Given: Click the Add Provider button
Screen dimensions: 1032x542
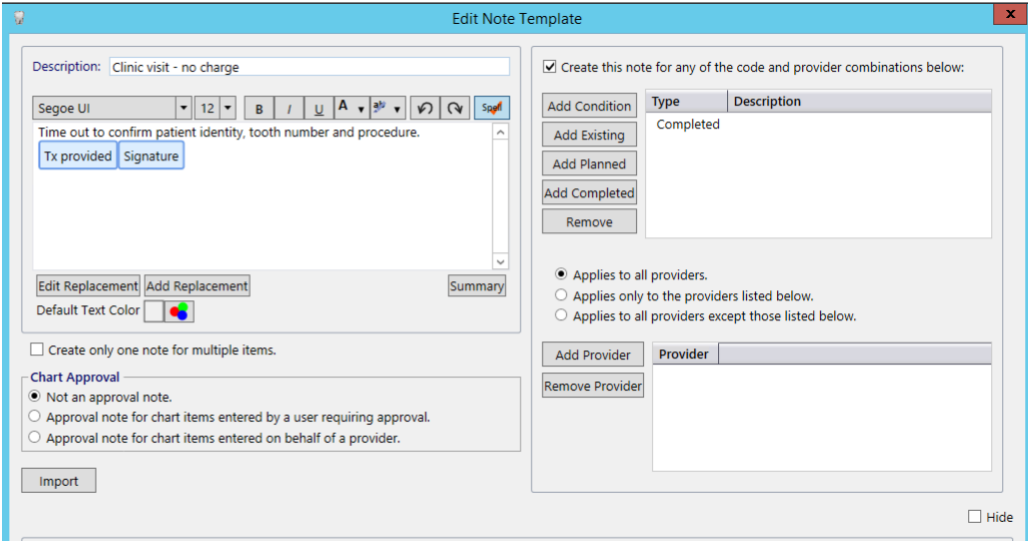Looking at the screenshot, I should click(x=592, y=355).
